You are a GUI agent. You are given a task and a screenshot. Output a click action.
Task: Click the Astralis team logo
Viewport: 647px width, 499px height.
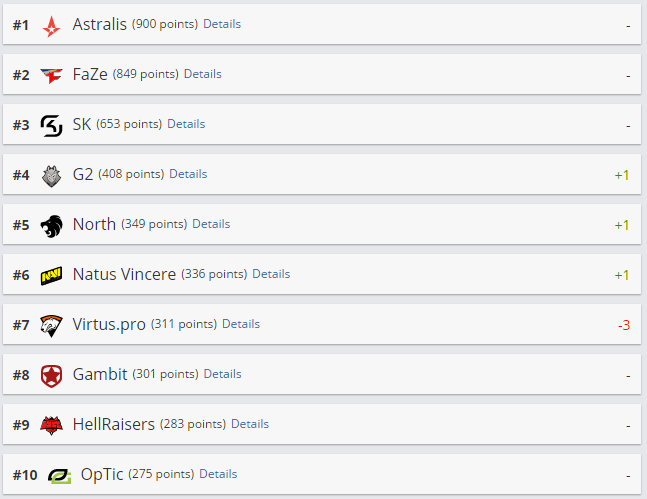point(51,25)
